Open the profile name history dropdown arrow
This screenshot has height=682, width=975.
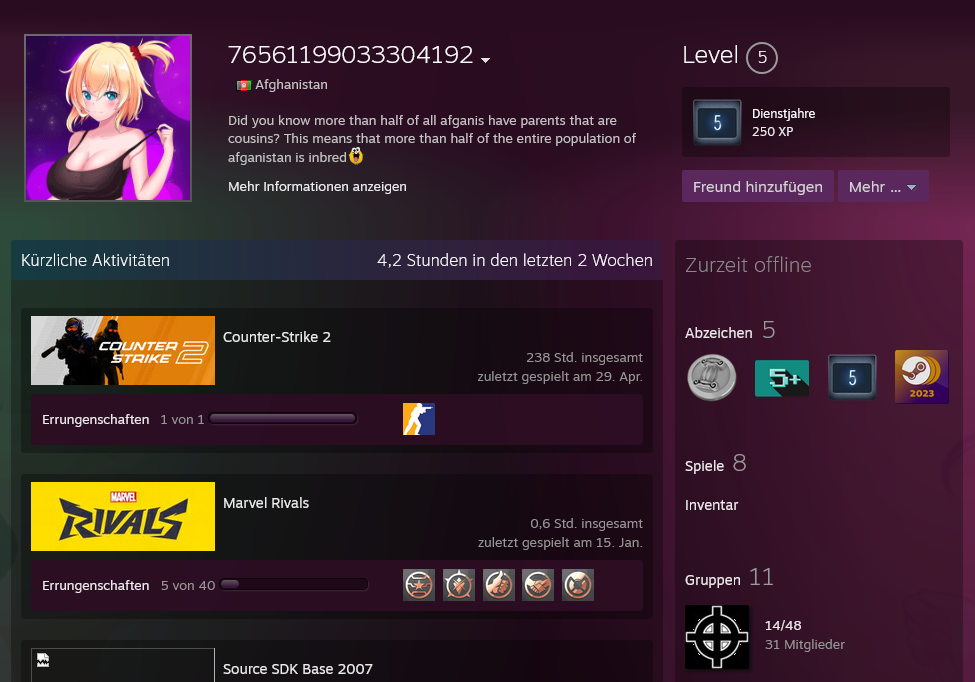point(486,60)
